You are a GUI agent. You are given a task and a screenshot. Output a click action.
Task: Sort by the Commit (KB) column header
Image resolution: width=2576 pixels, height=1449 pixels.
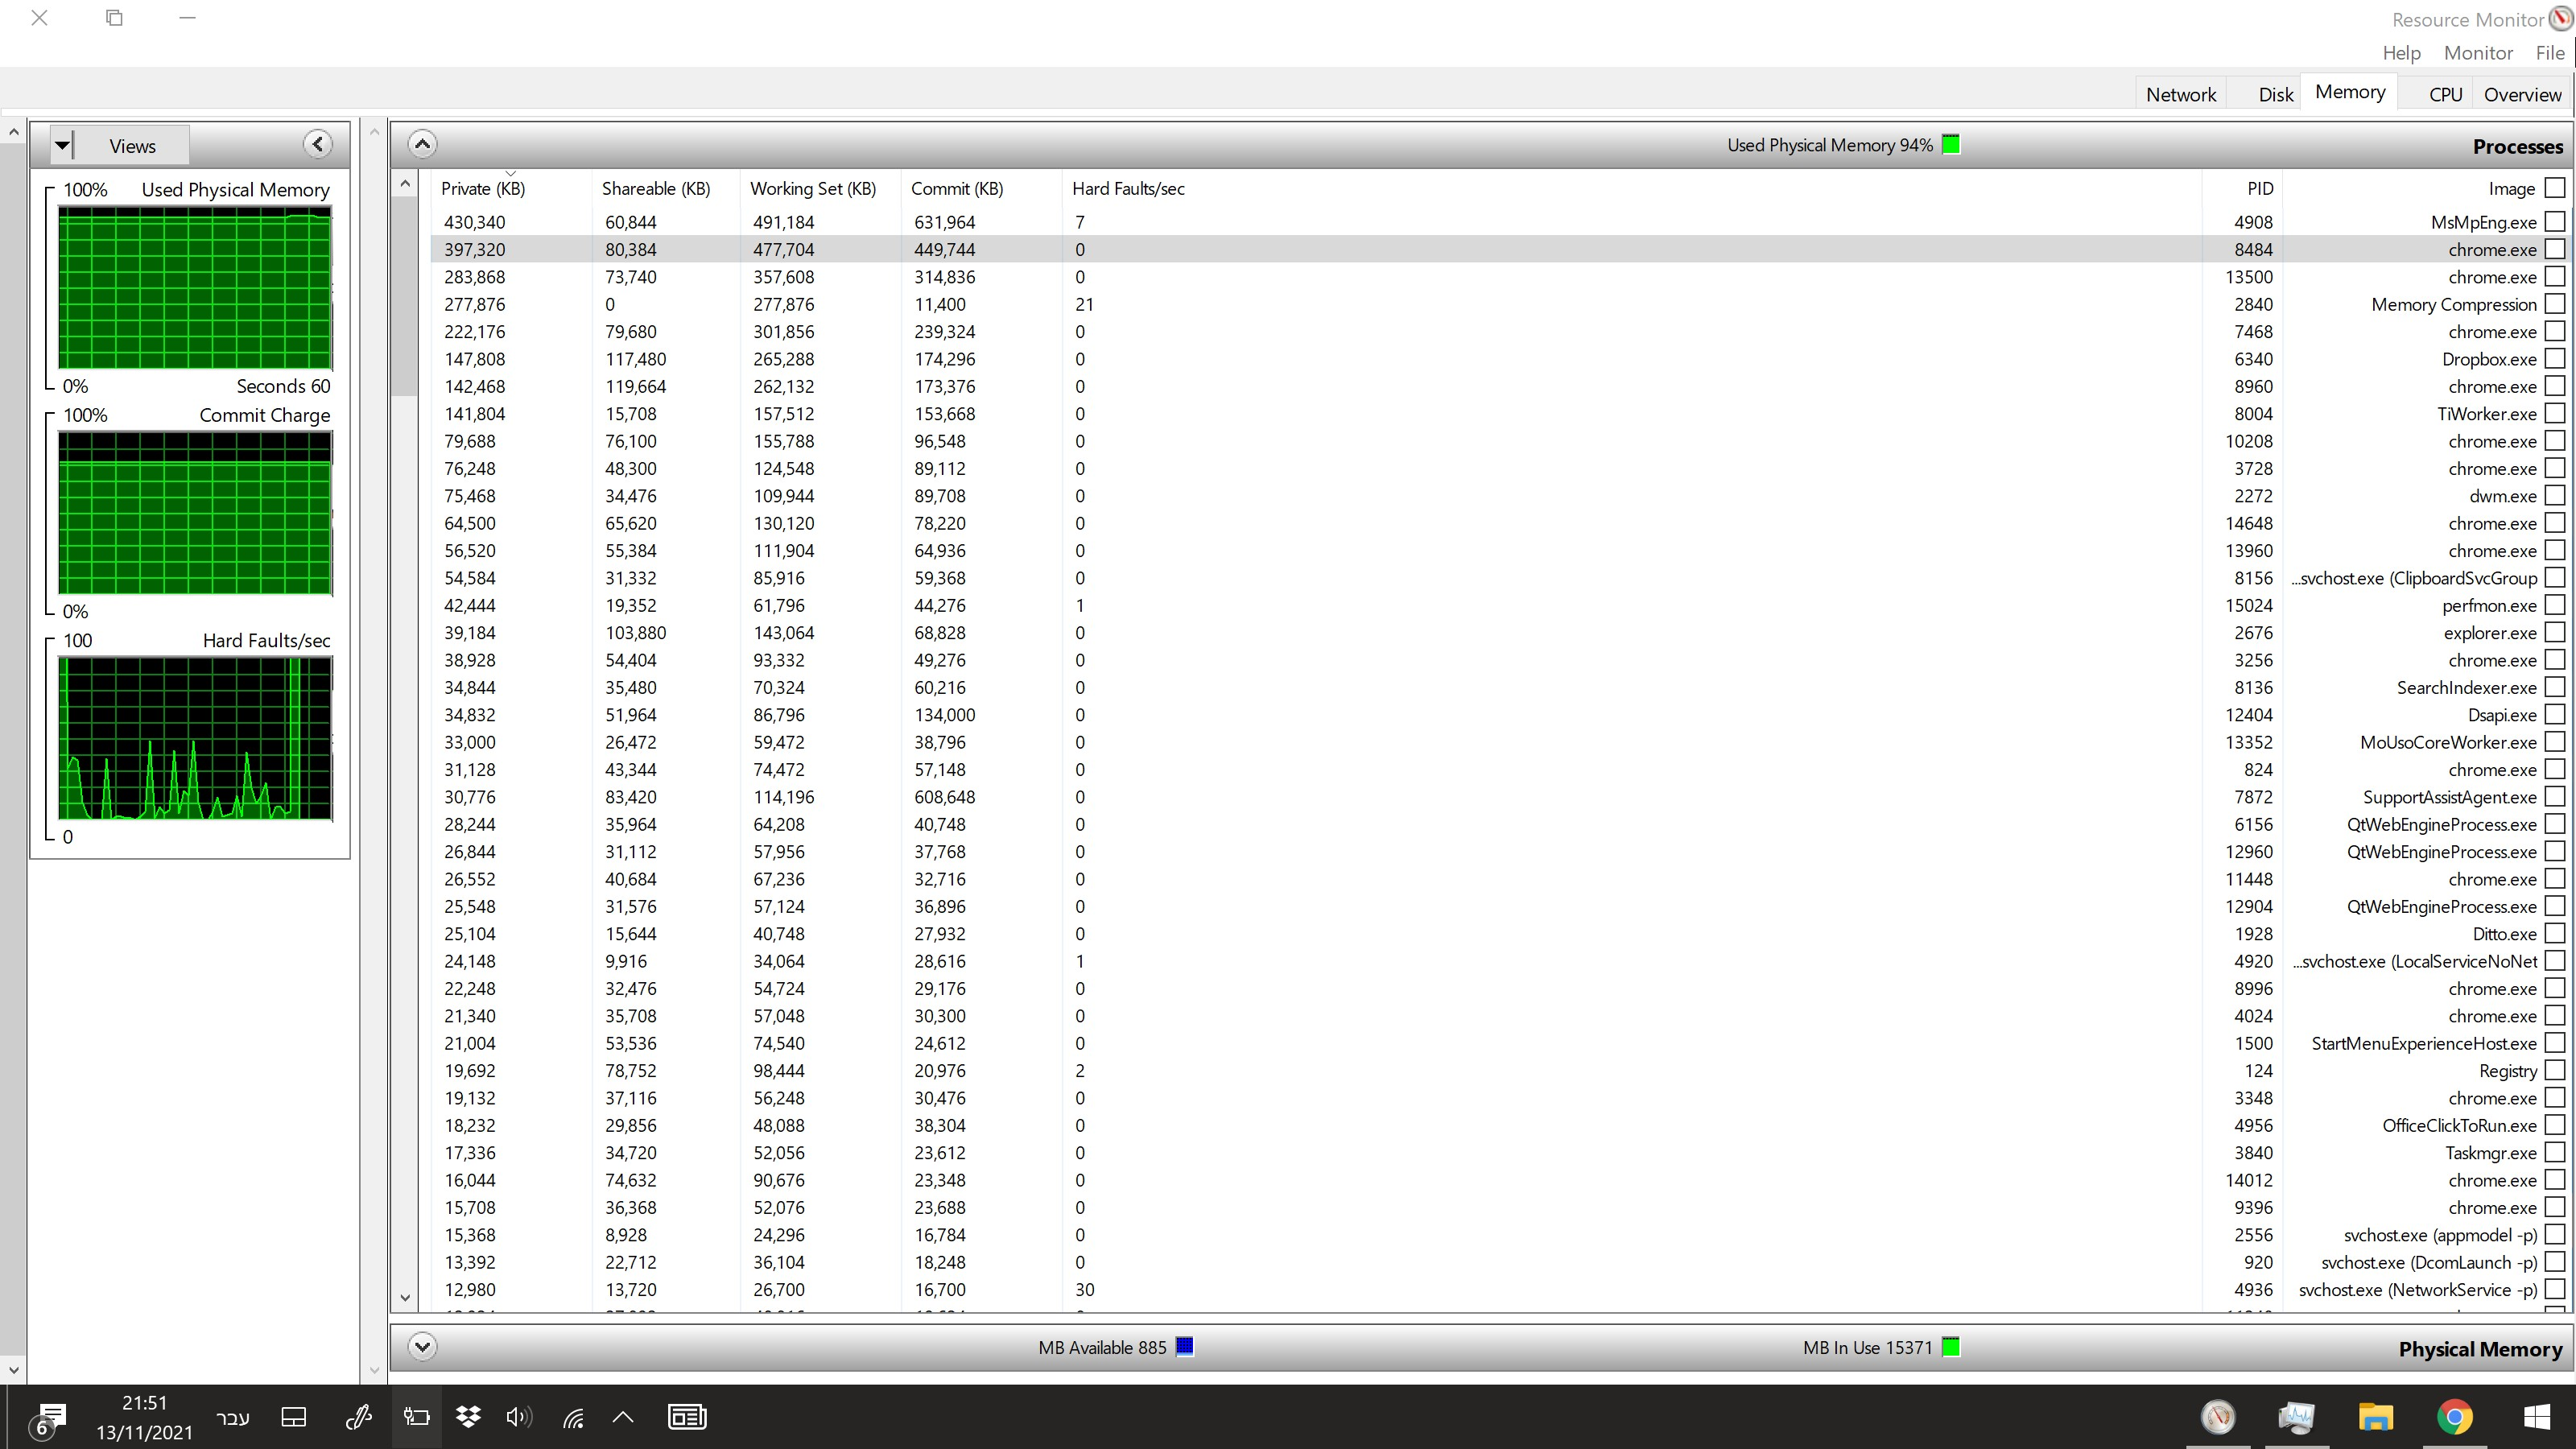pyautogui.click(x=957, y=188)
